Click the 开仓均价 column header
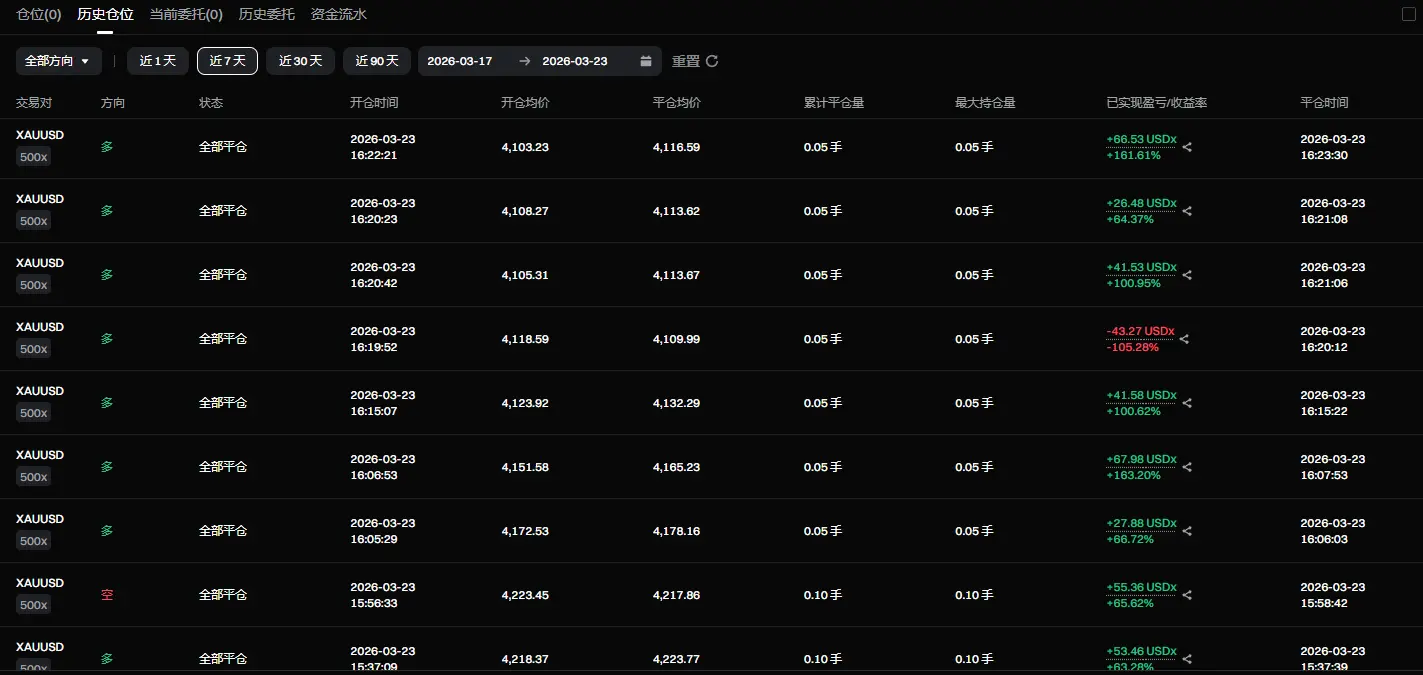 pyautogui.click(x=525, y=103)
